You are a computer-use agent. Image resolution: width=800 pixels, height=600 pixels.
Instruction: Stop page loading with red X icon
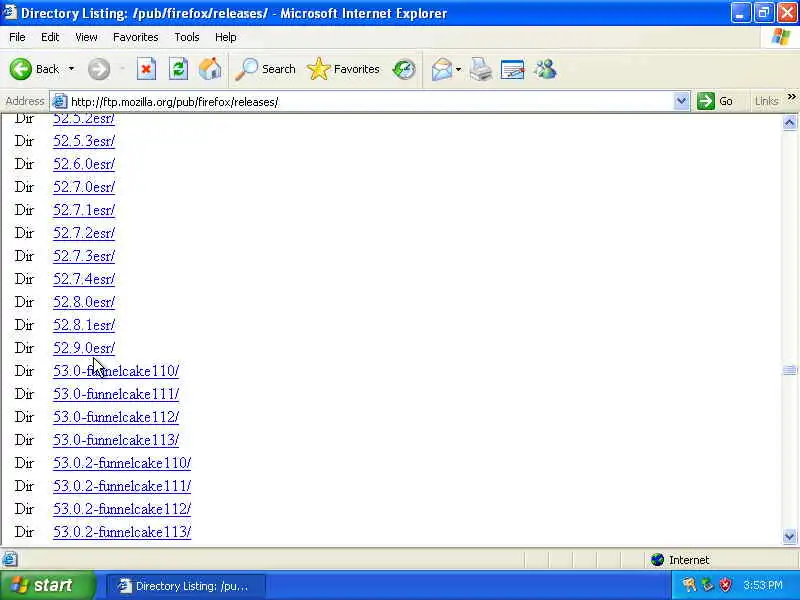[146, 69]
